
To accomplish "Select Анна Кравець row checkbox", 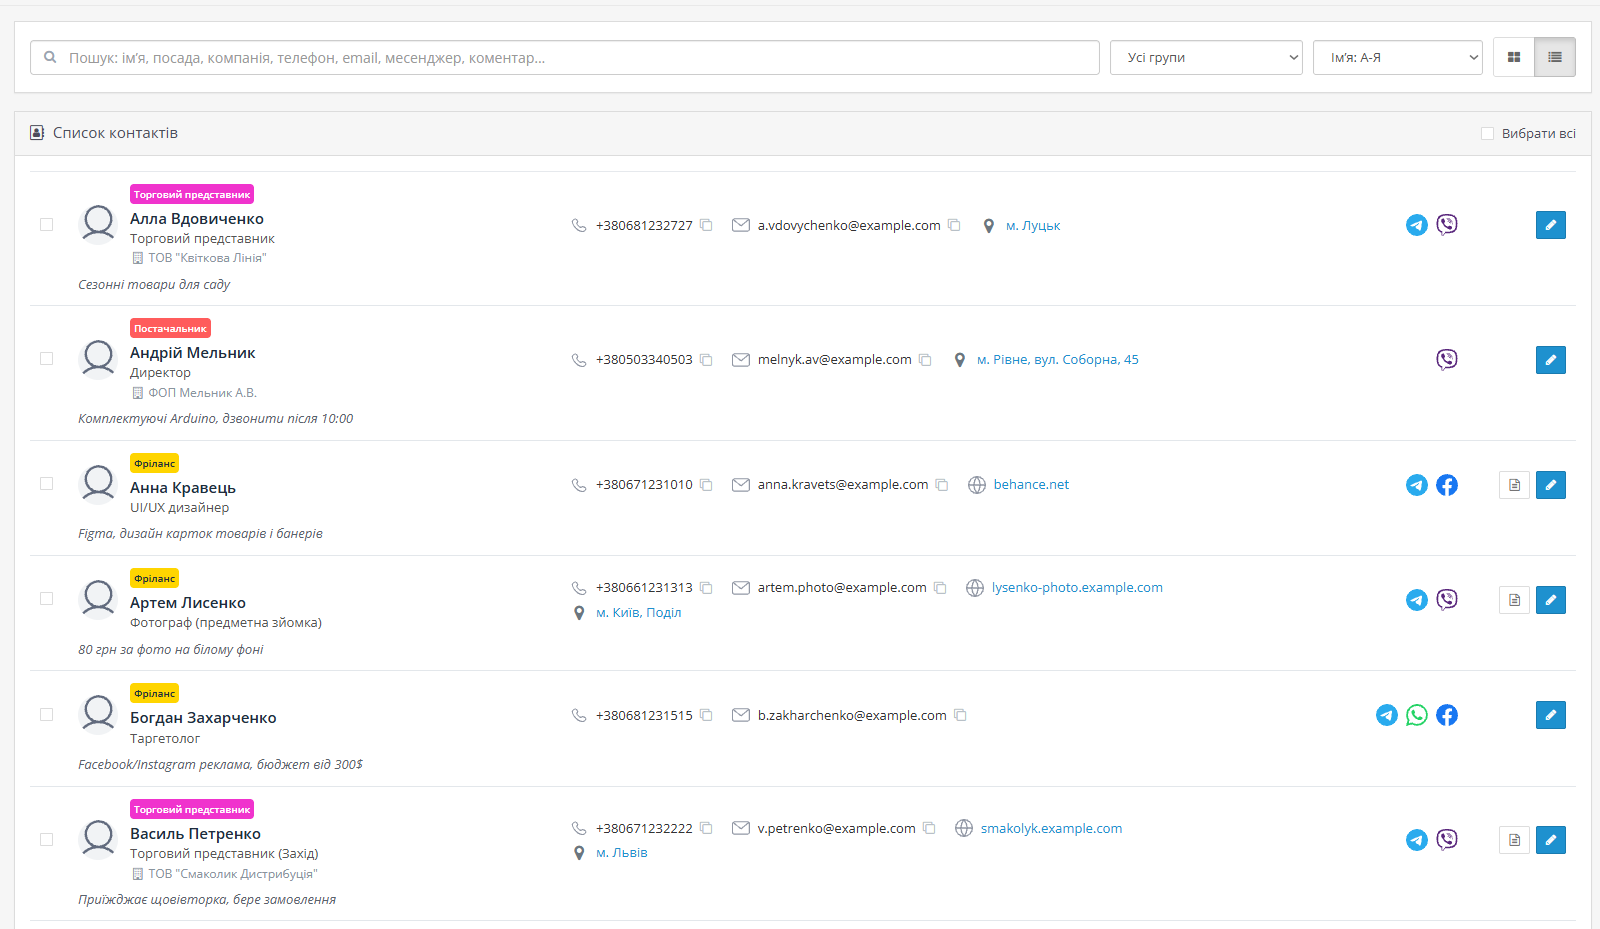I will (46, 484).
